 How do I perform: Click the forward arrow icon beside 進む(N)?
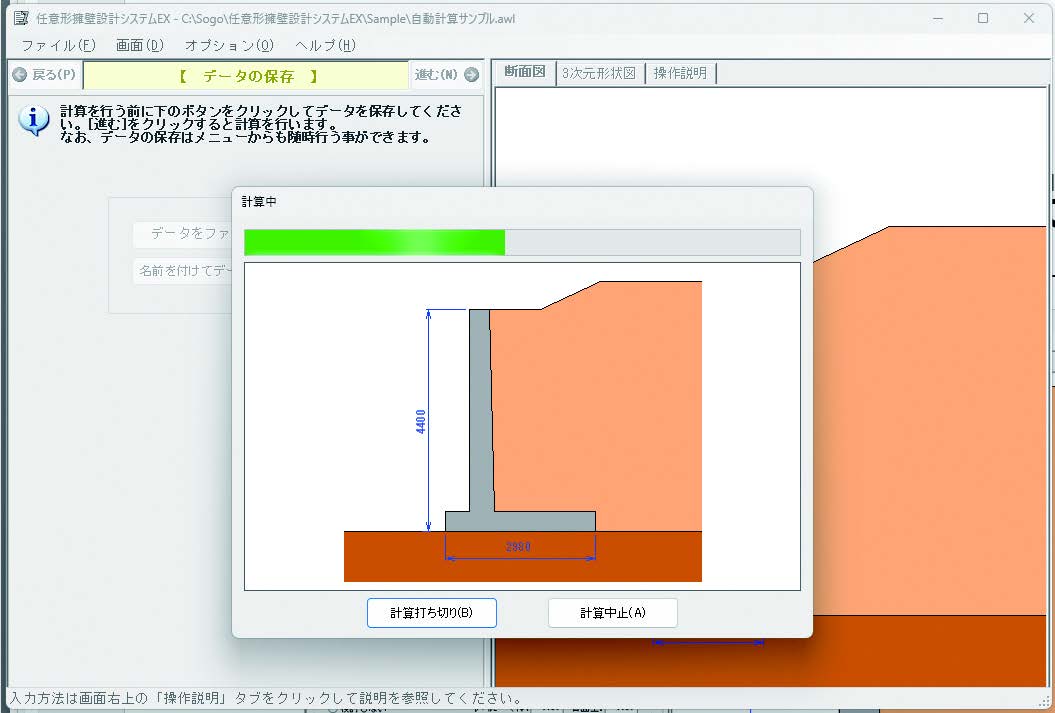point(472,75)
